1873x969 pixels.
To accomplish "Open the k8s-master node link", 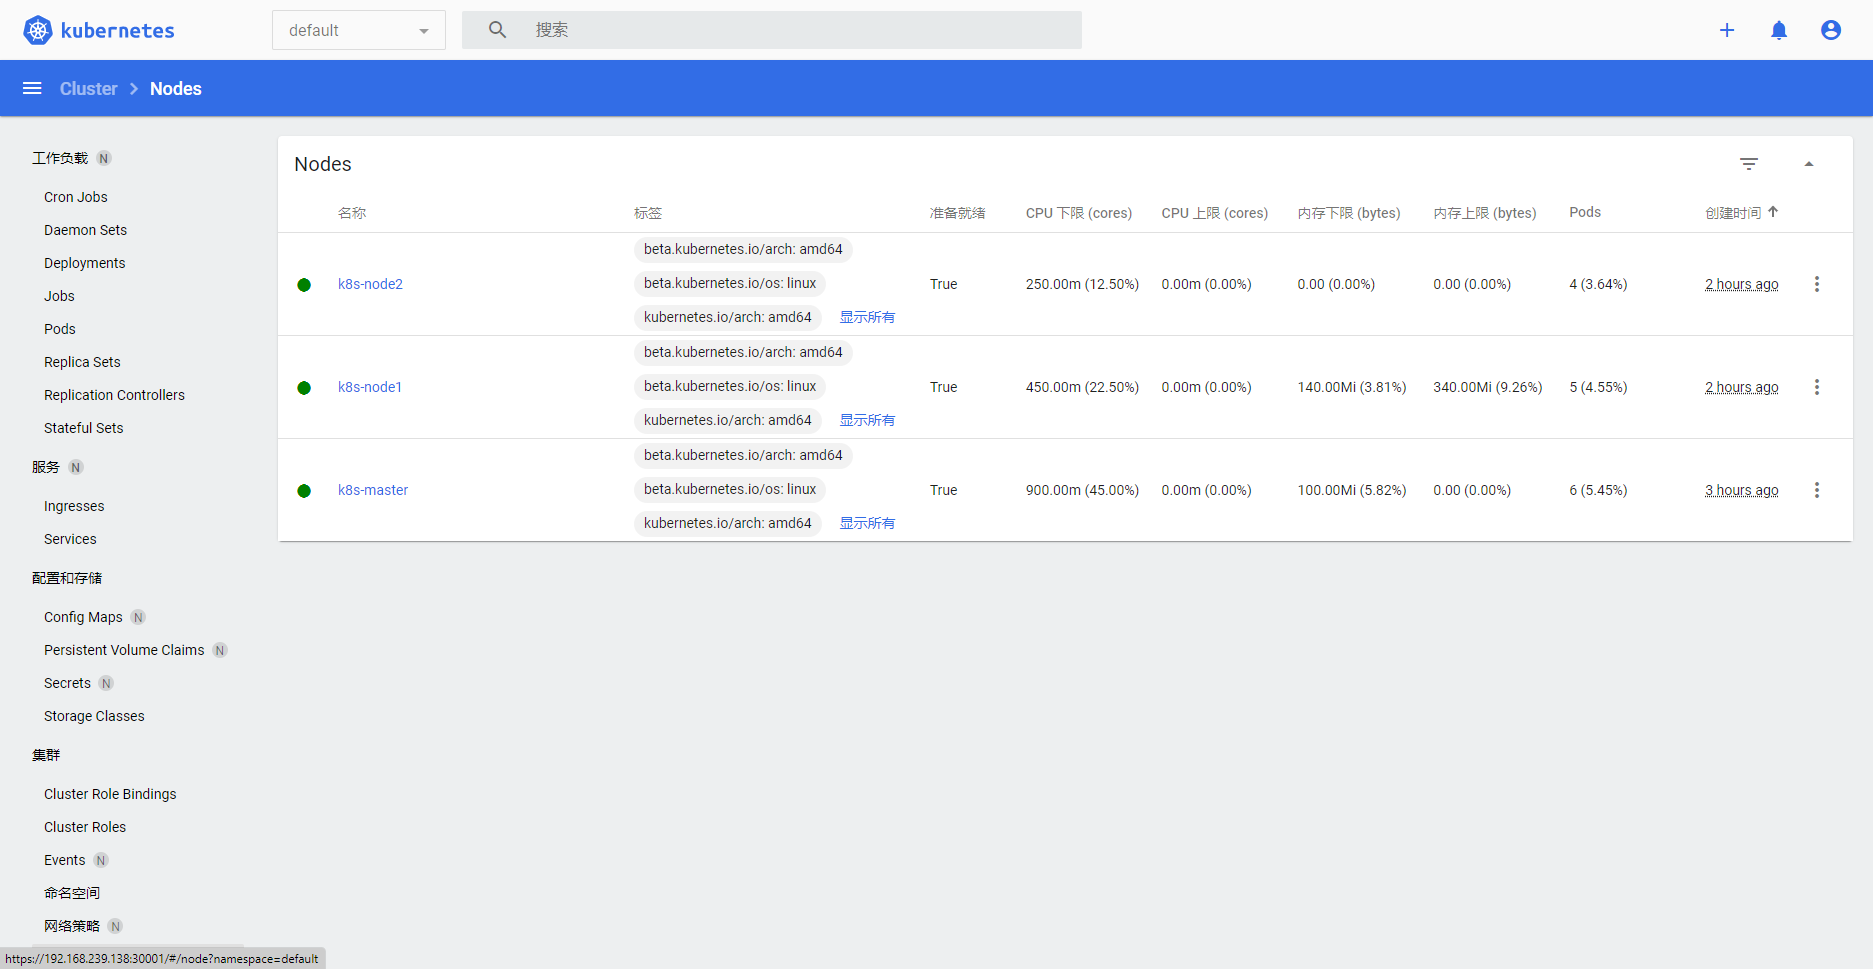I will tap(373, 490).
